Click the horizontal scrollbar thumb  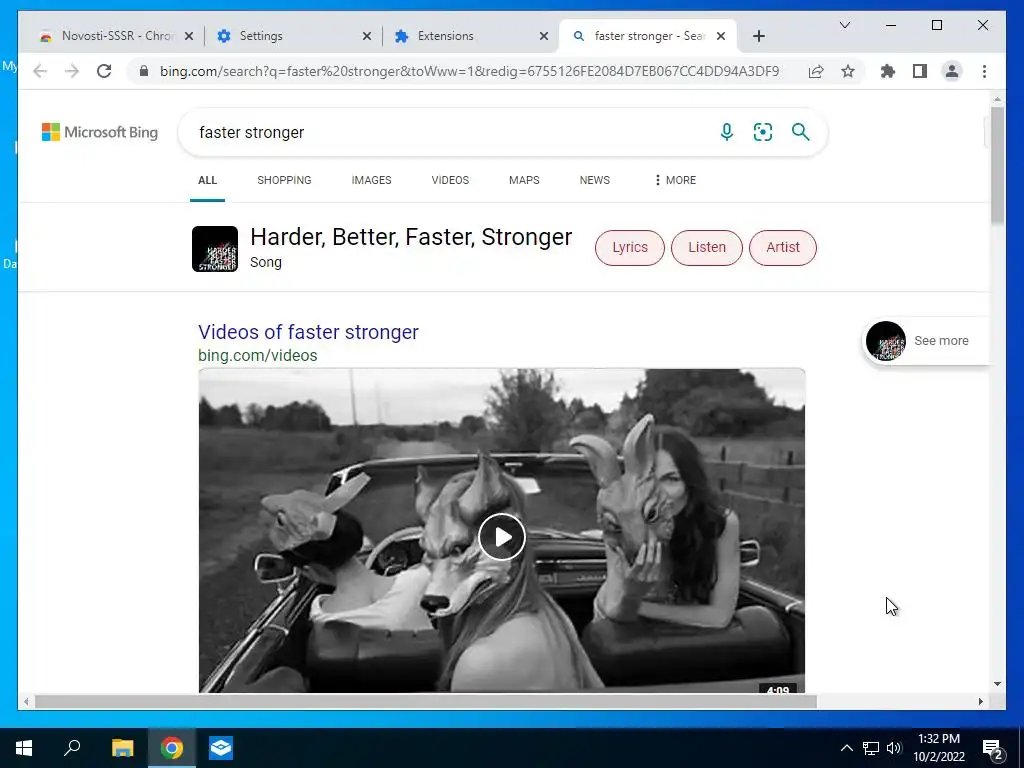(425, 701)
